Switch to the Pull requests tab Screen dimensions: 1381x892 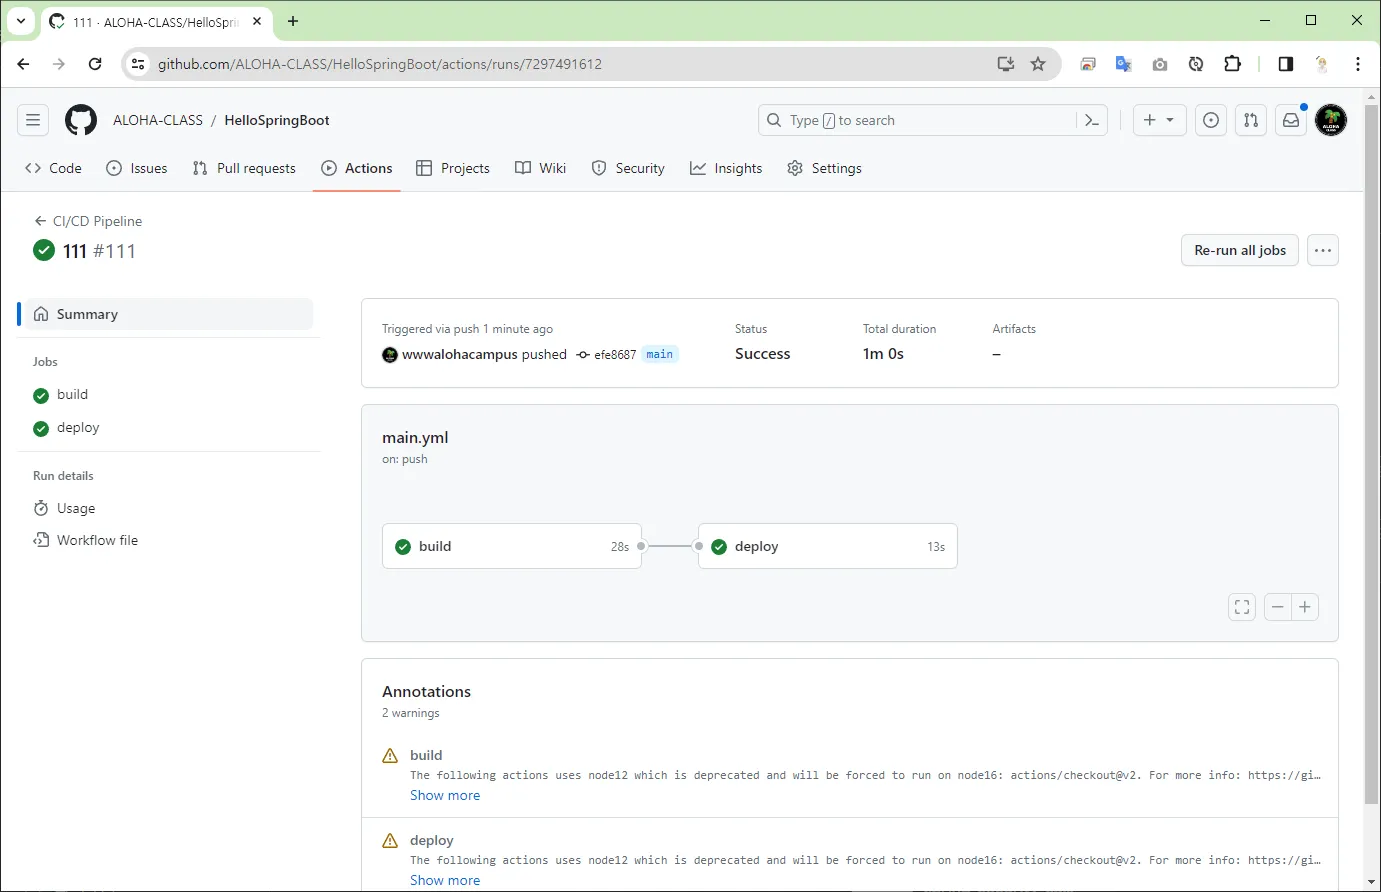pos(244,168)
